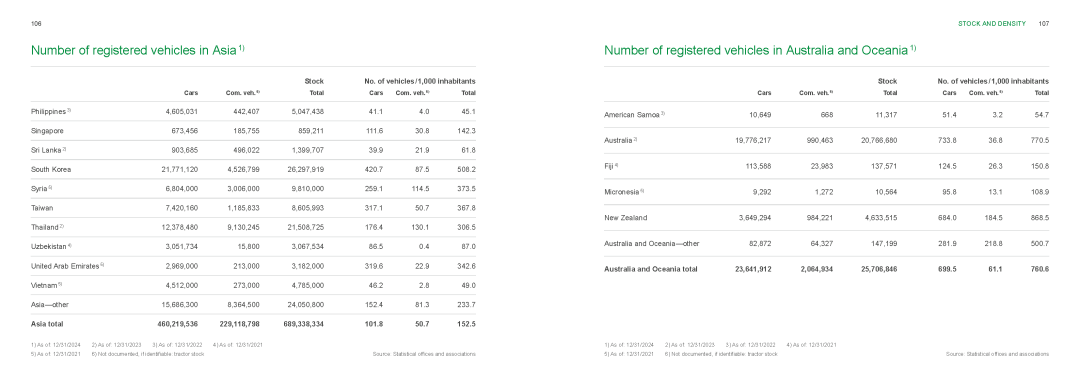Click the STOCK AND DENSITY page header
The width and height of the screenshot is (1080, 381).
click(992, 23)
